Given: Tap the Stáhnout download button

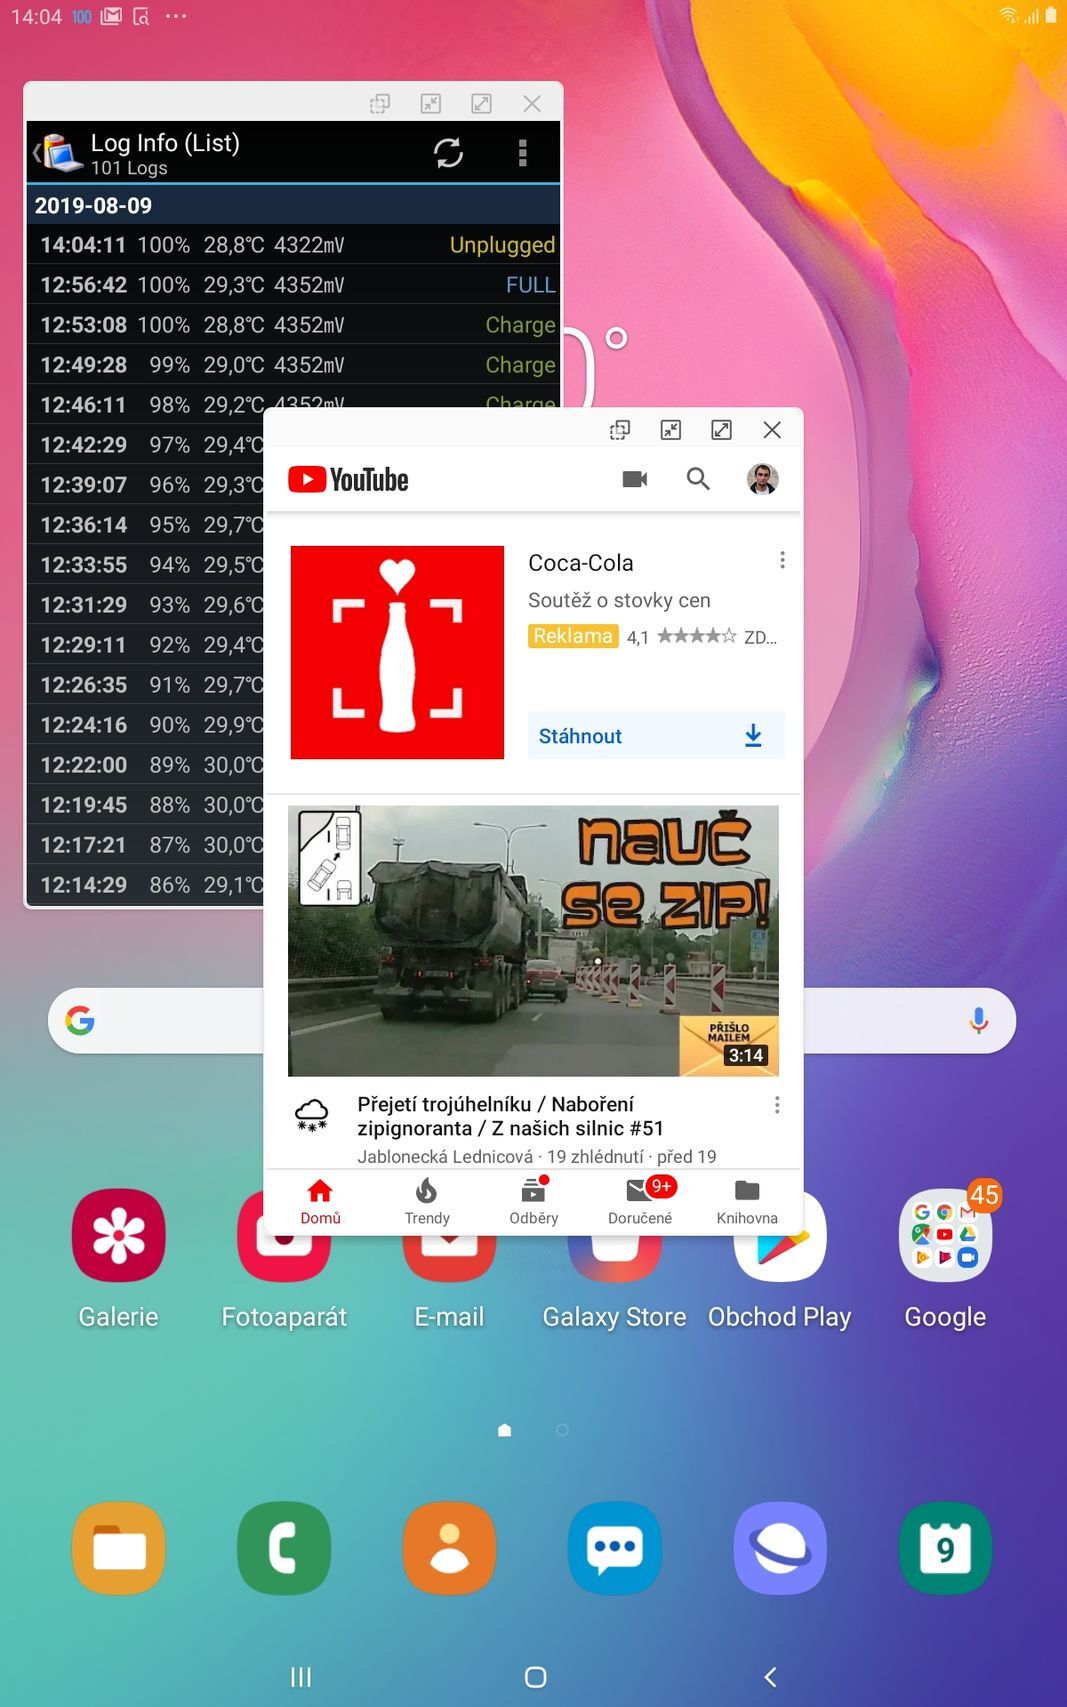Looking at the screenshot, I should point(656,736).
